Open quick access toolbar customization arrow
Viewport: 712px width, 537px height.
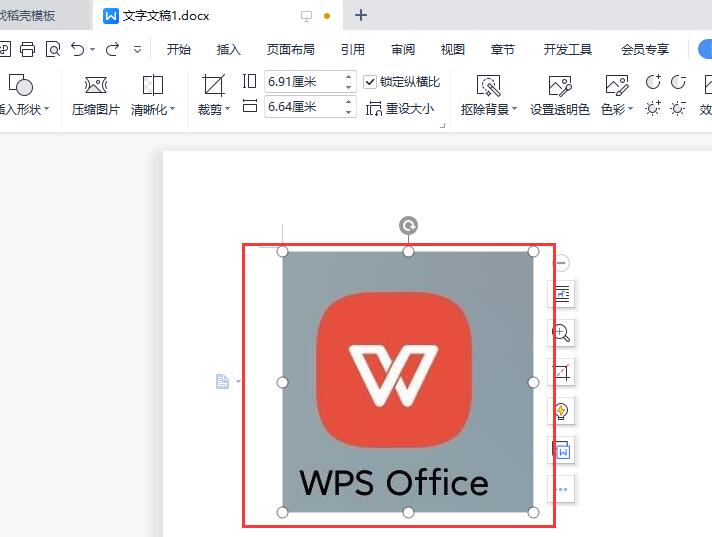137,49
